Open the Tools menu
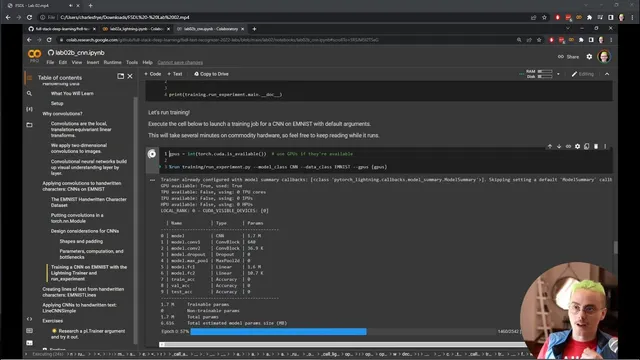The width and height of the screenshot is (640, 360). 132,62
